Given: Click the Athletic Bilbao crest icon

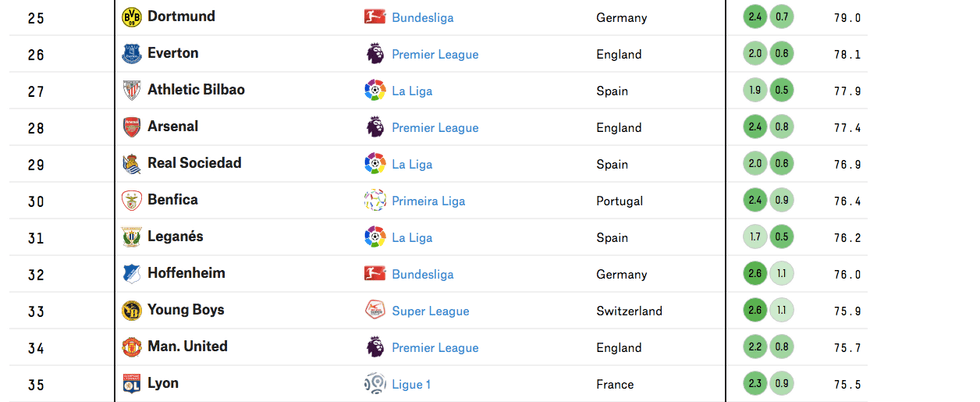Looking at the screenshot, I should [131, 91].
